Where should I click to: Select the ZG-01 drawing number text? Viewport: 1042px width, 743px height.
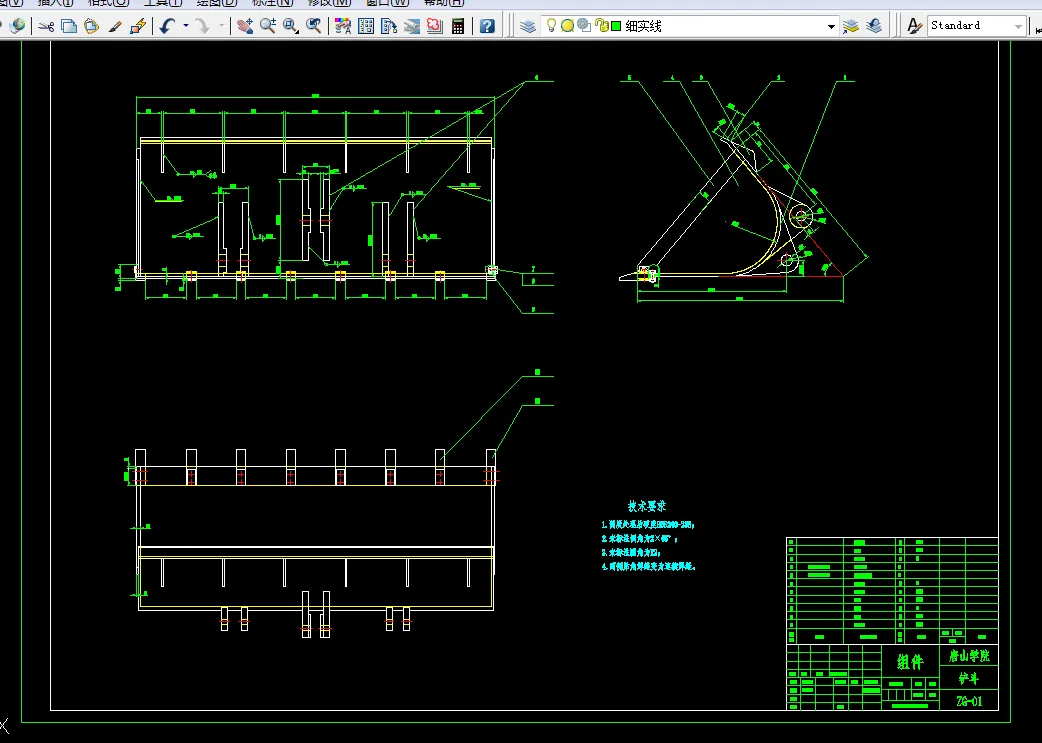969,701
